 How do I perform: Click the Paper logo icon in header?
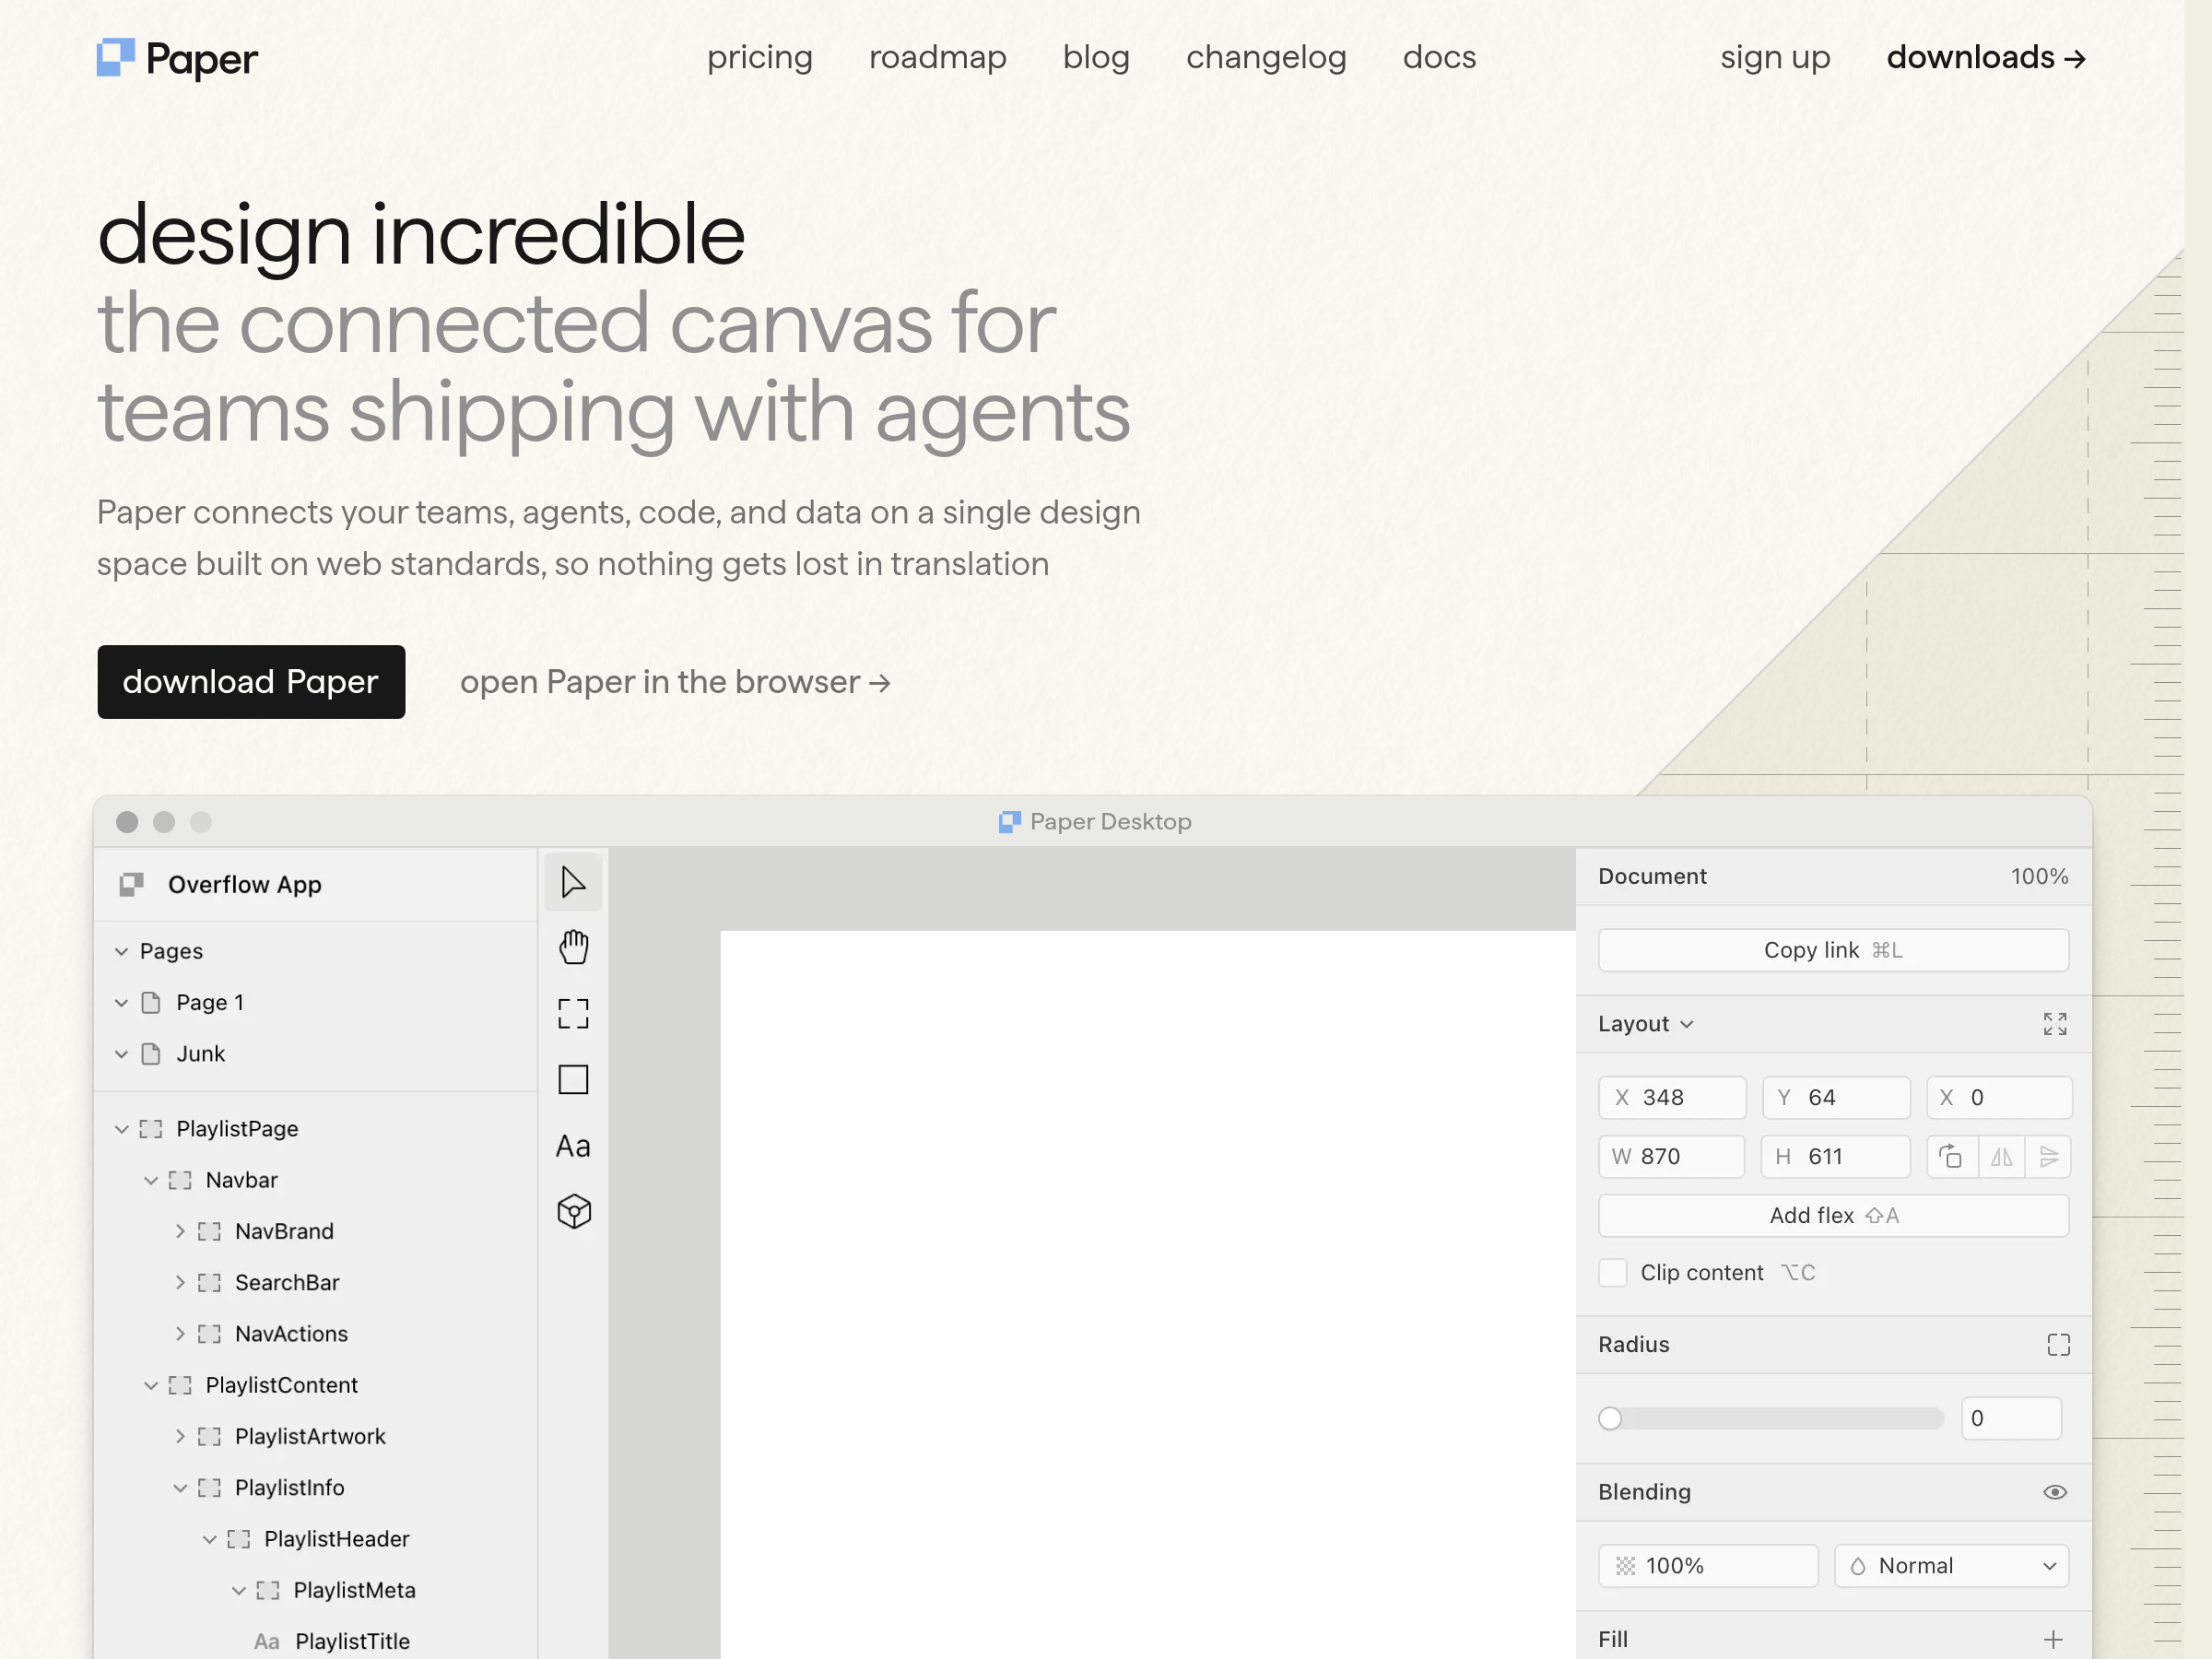(x=115, y=57)
